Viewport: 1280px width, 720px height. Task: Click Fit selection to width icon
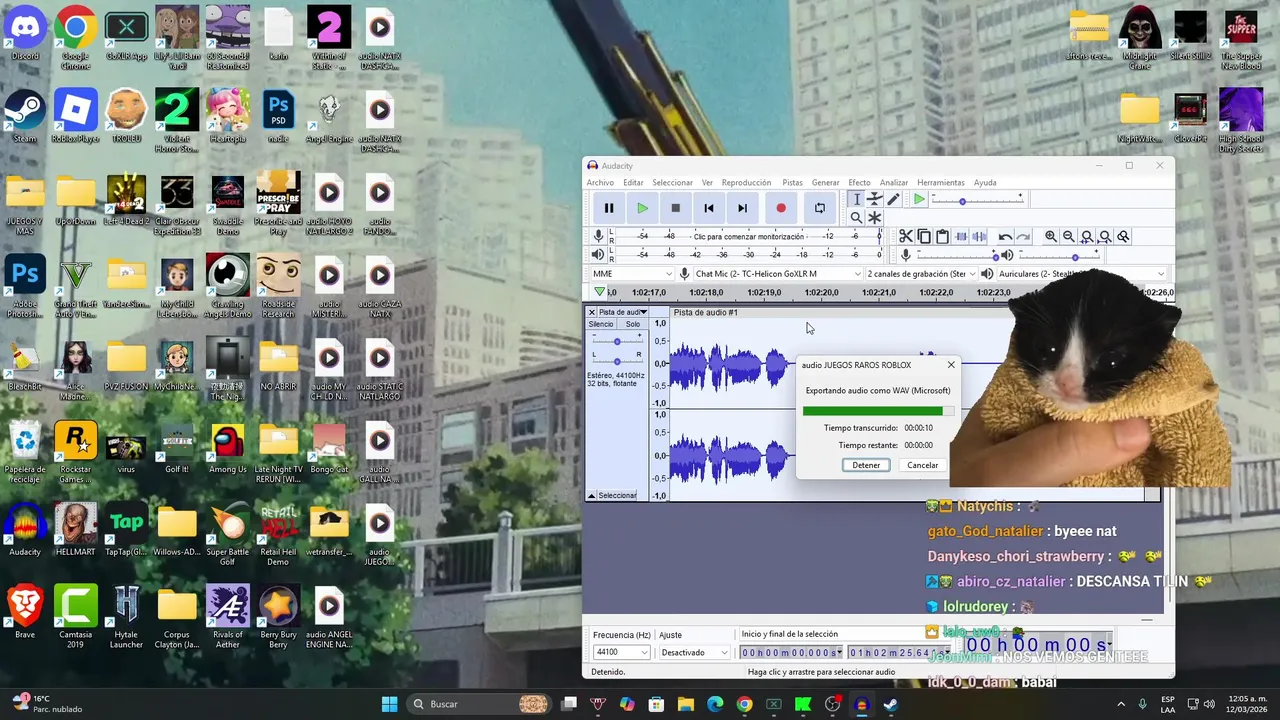1087,236
